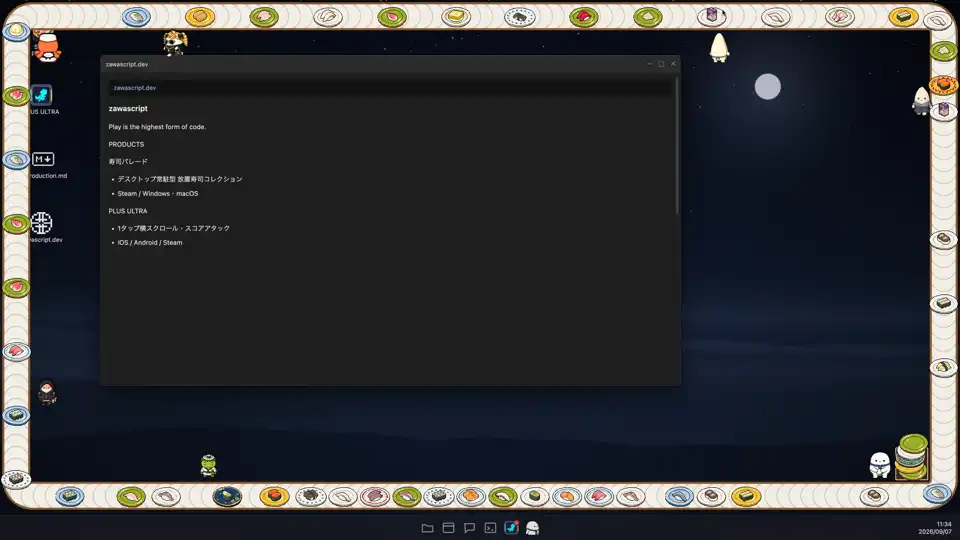Screen dimensions: 960x540
Task: Click the 1タップ横スクロール bullet line
Action: point(174,228)
